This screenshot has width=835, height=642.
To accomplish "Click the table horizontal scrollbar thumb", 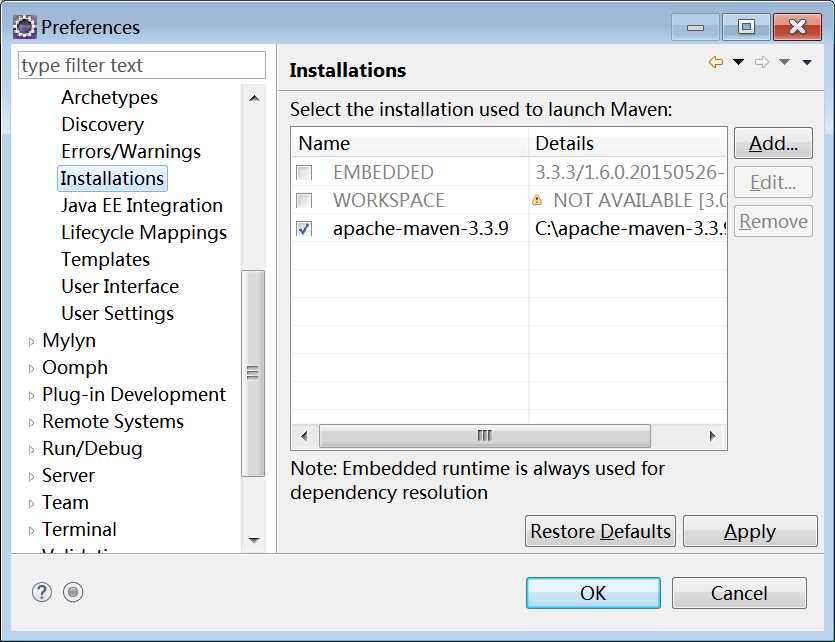I will tap(485, 437).
